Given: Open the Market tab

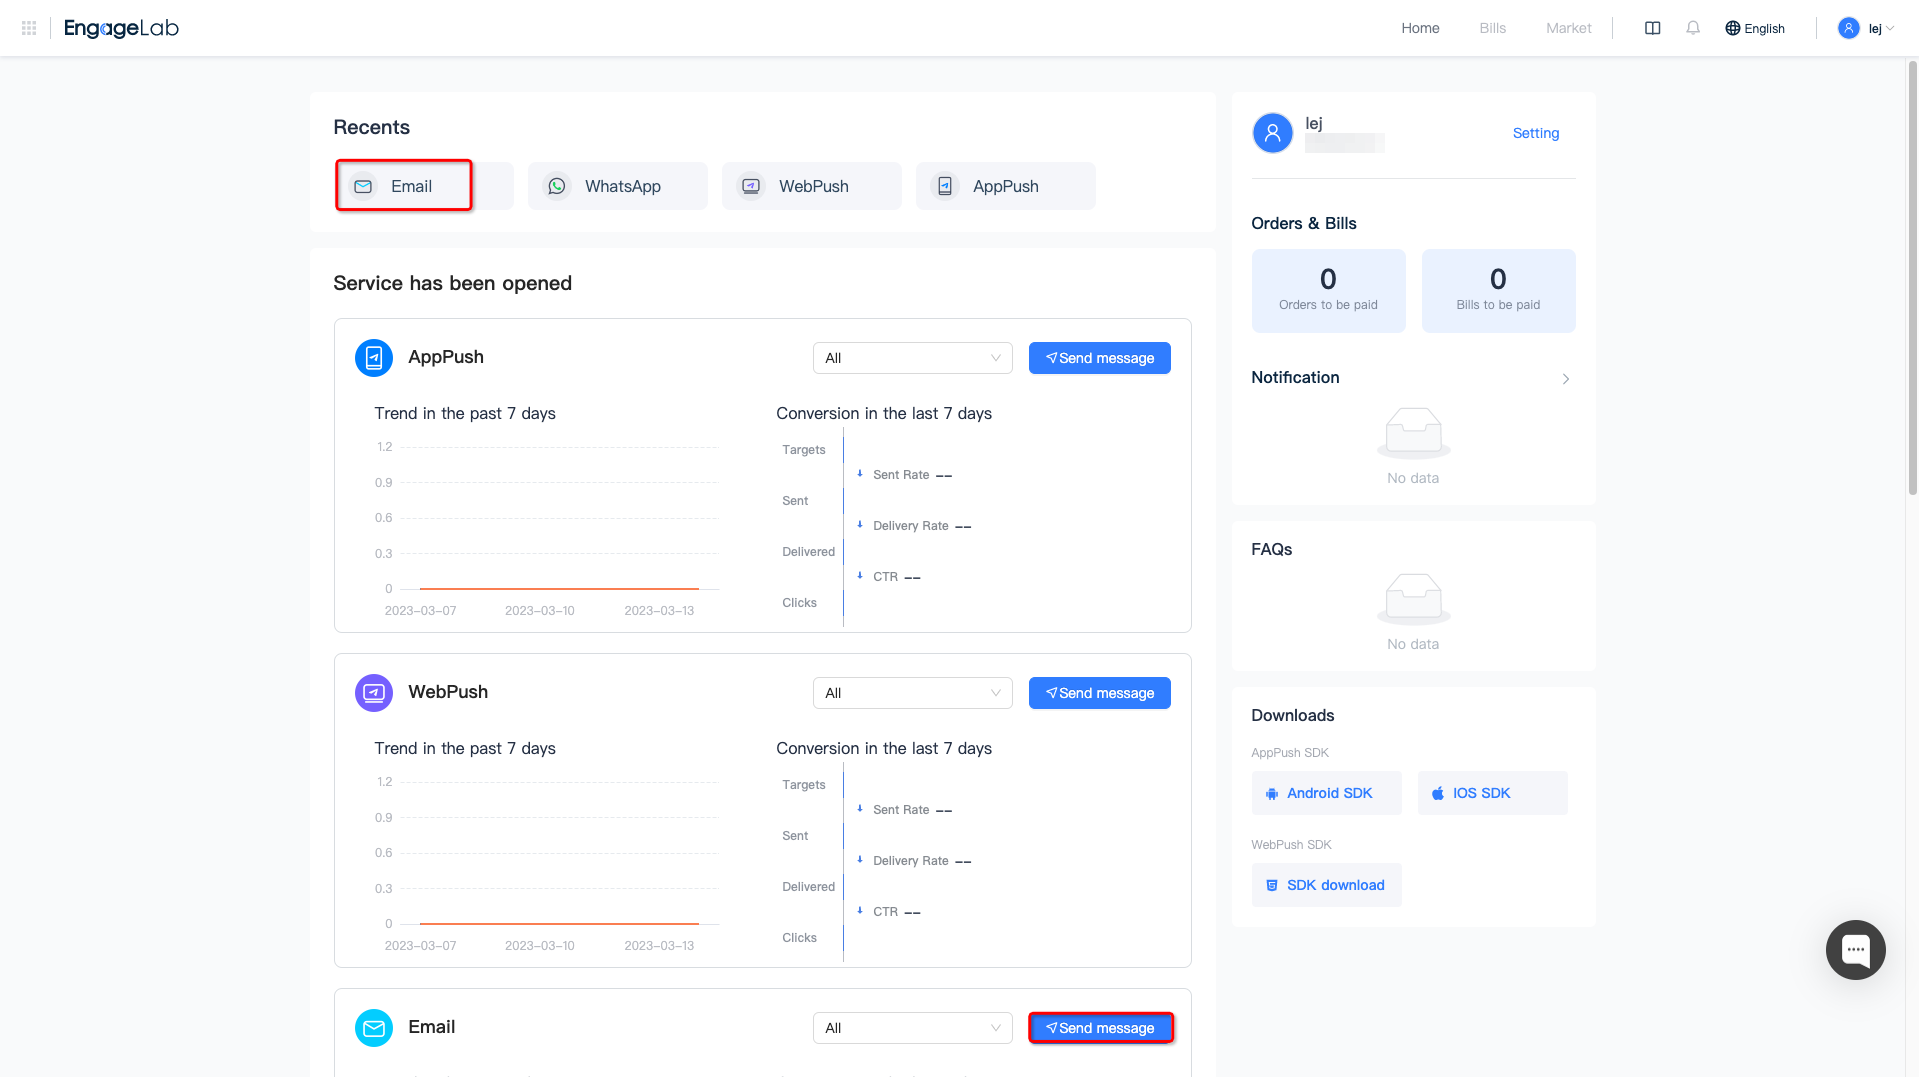Looking at the screenshot, I should (1569, 28).
